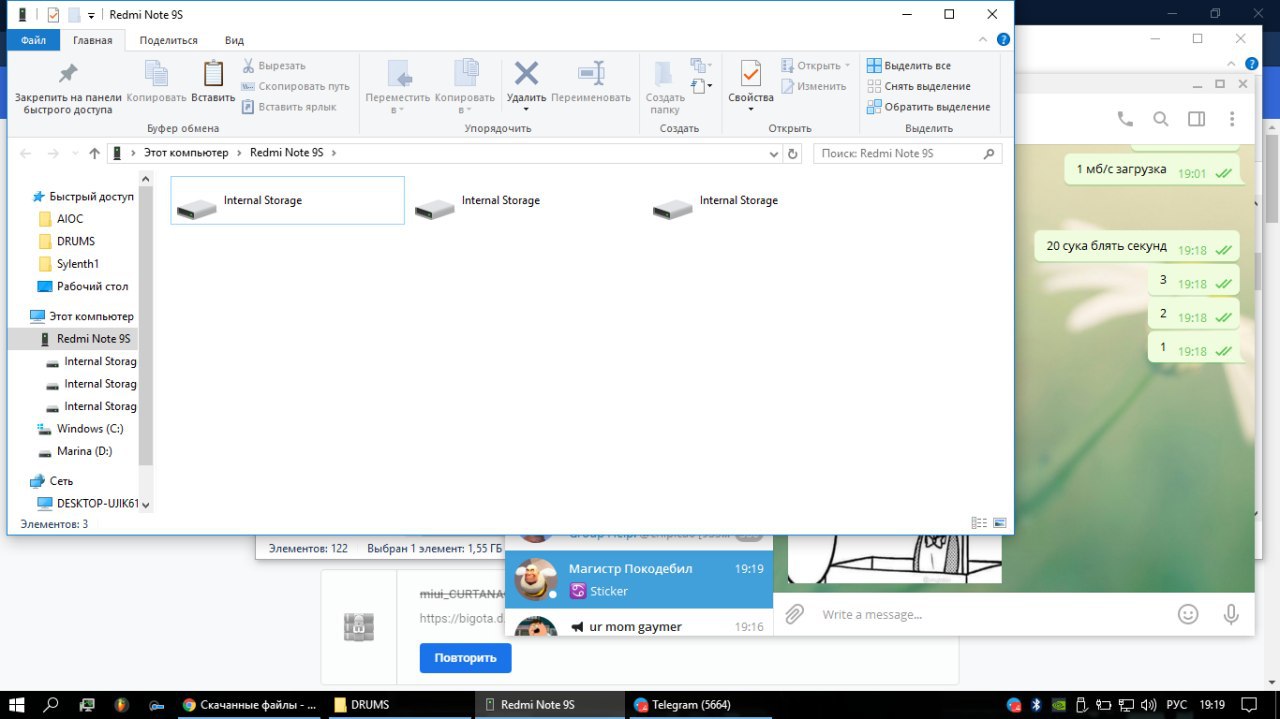Click Скопировать путь command
The image size is (1280, 719).
coord(295,86)
